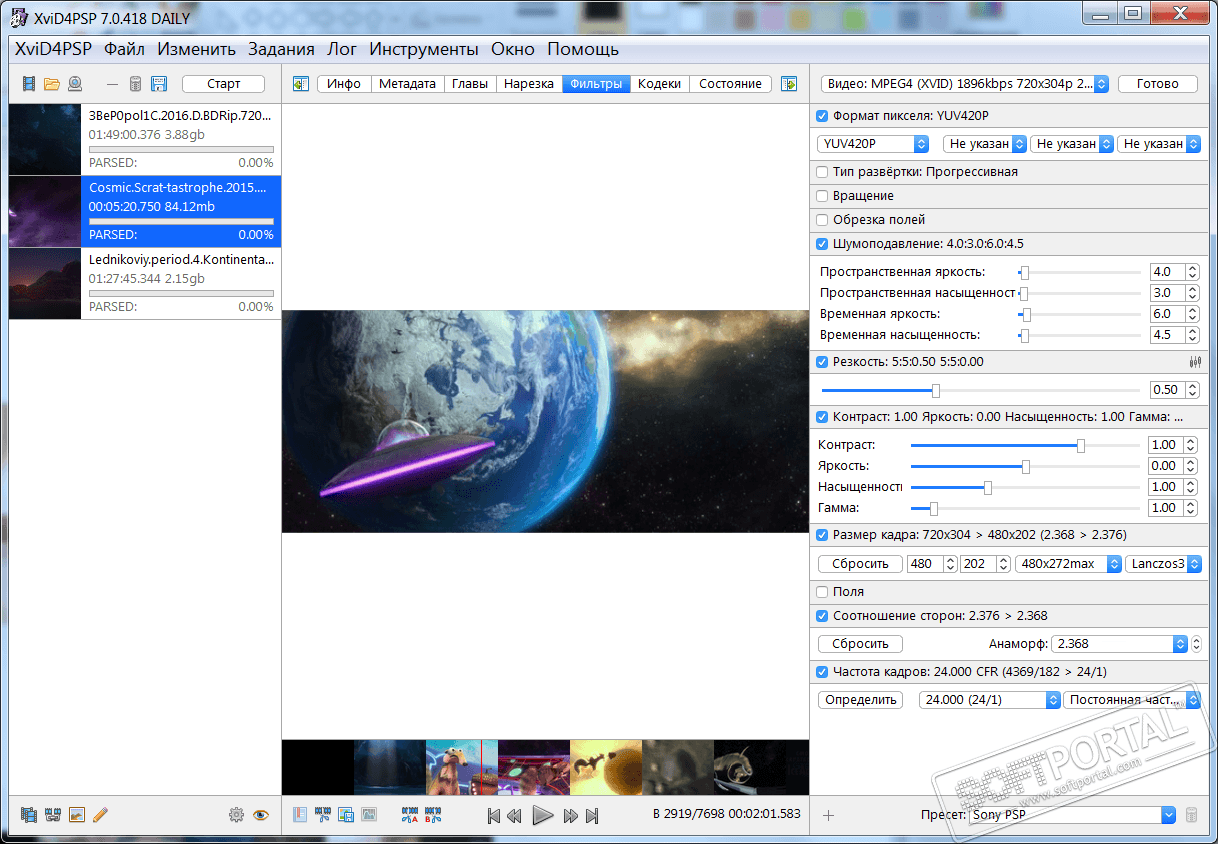
Task: Click the minus remove-task icon
Action: 112,84
